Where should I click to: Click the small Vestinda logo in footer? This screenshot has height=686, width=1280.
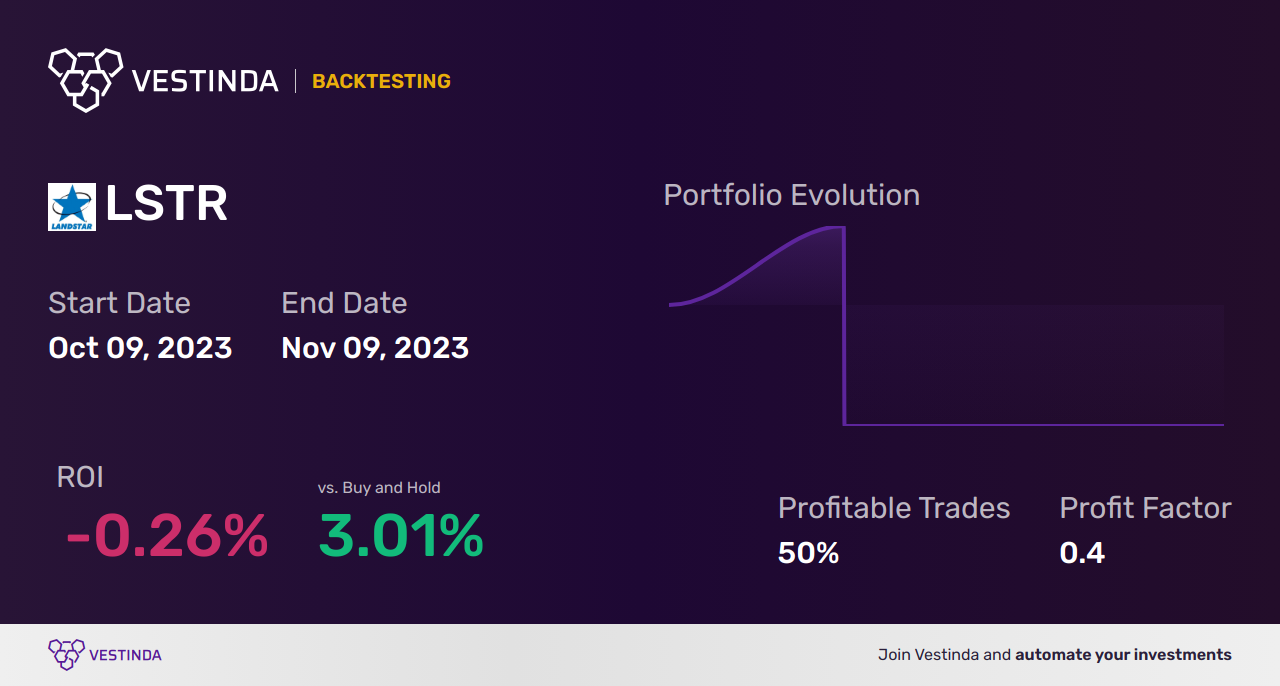coord(66,655)
